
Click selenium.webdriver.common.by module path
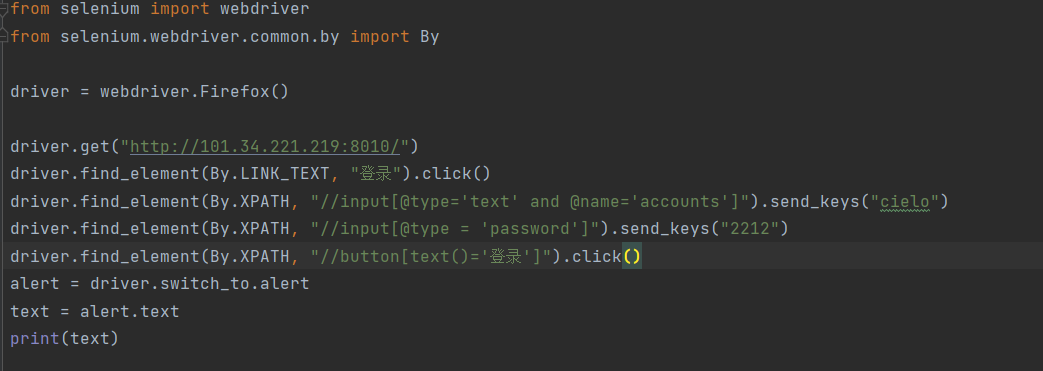200,37
